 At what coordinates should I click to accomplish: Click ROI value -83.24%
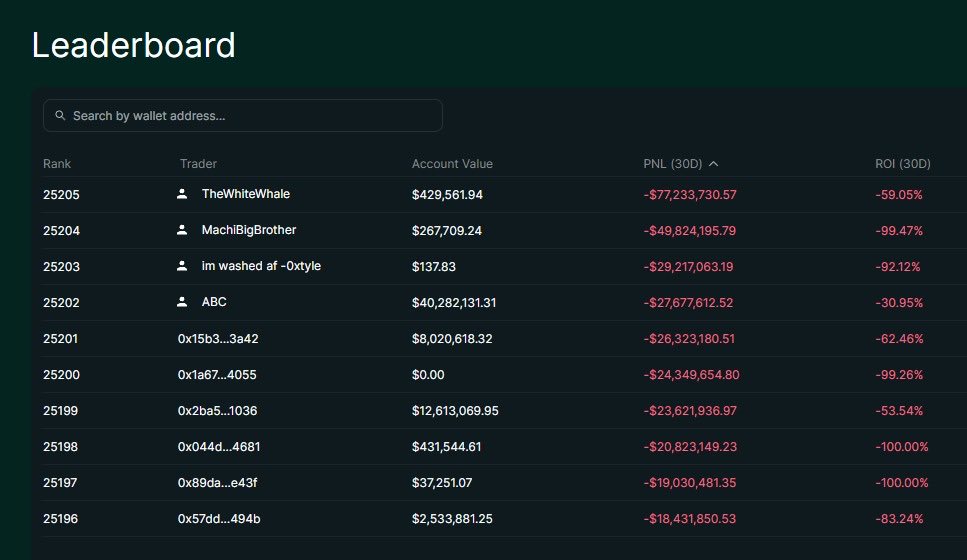899,519
